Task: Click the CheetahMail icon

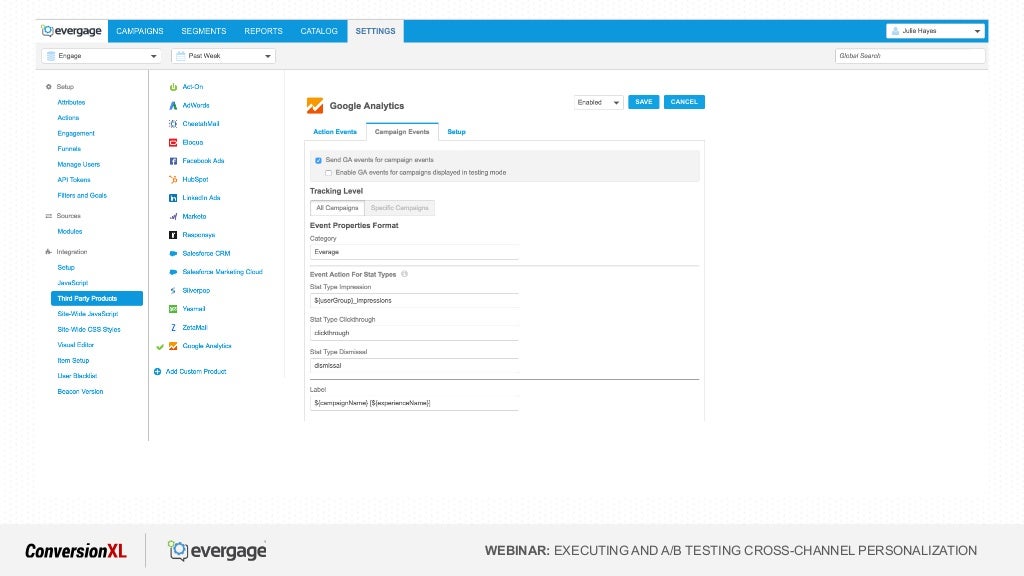Action: [x=173, y=123]
